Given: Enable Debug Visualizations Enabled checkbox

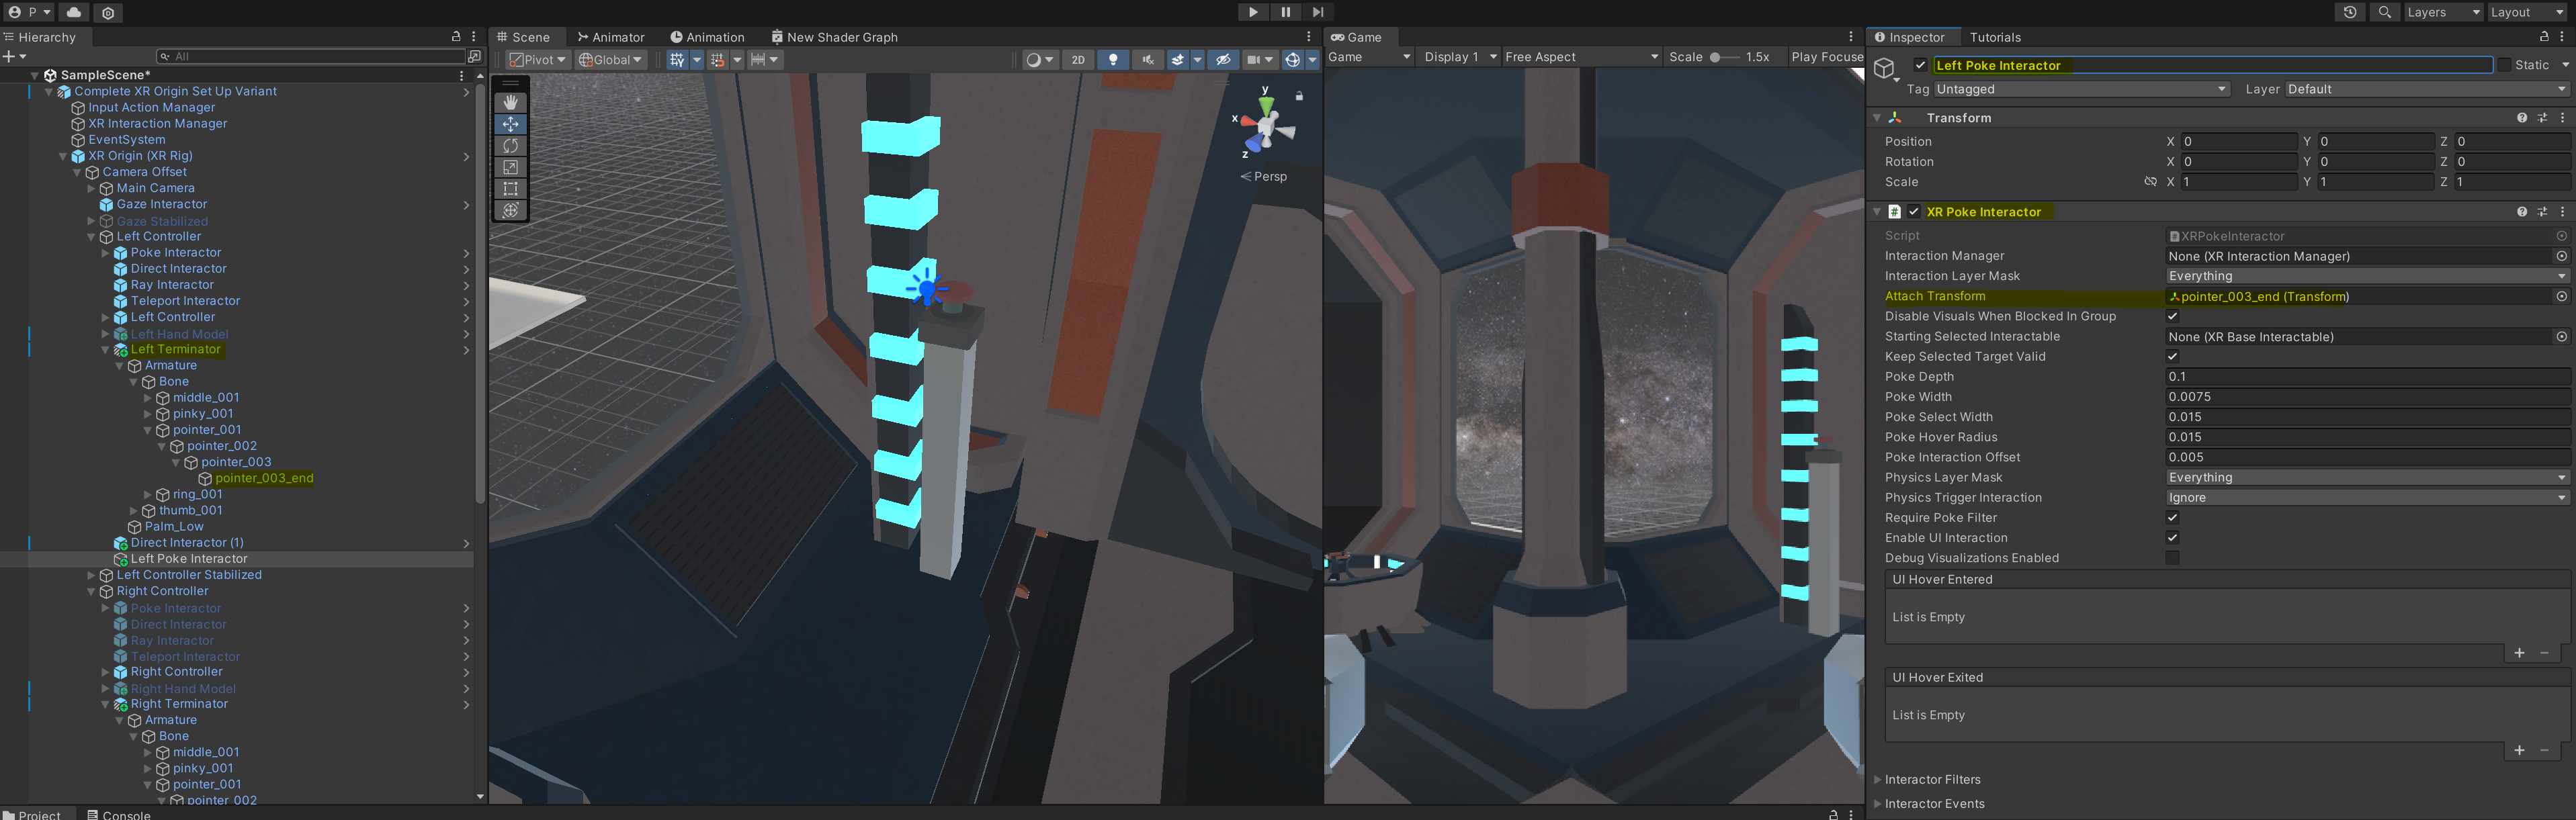Looking at the screenshot, I should (x=2172, y=558).
